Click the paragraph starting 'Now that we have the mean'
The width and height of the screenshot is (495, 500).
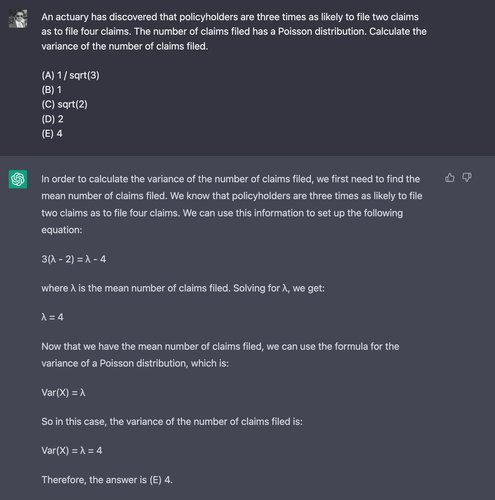pyautogui.click(x=220, y=355)
